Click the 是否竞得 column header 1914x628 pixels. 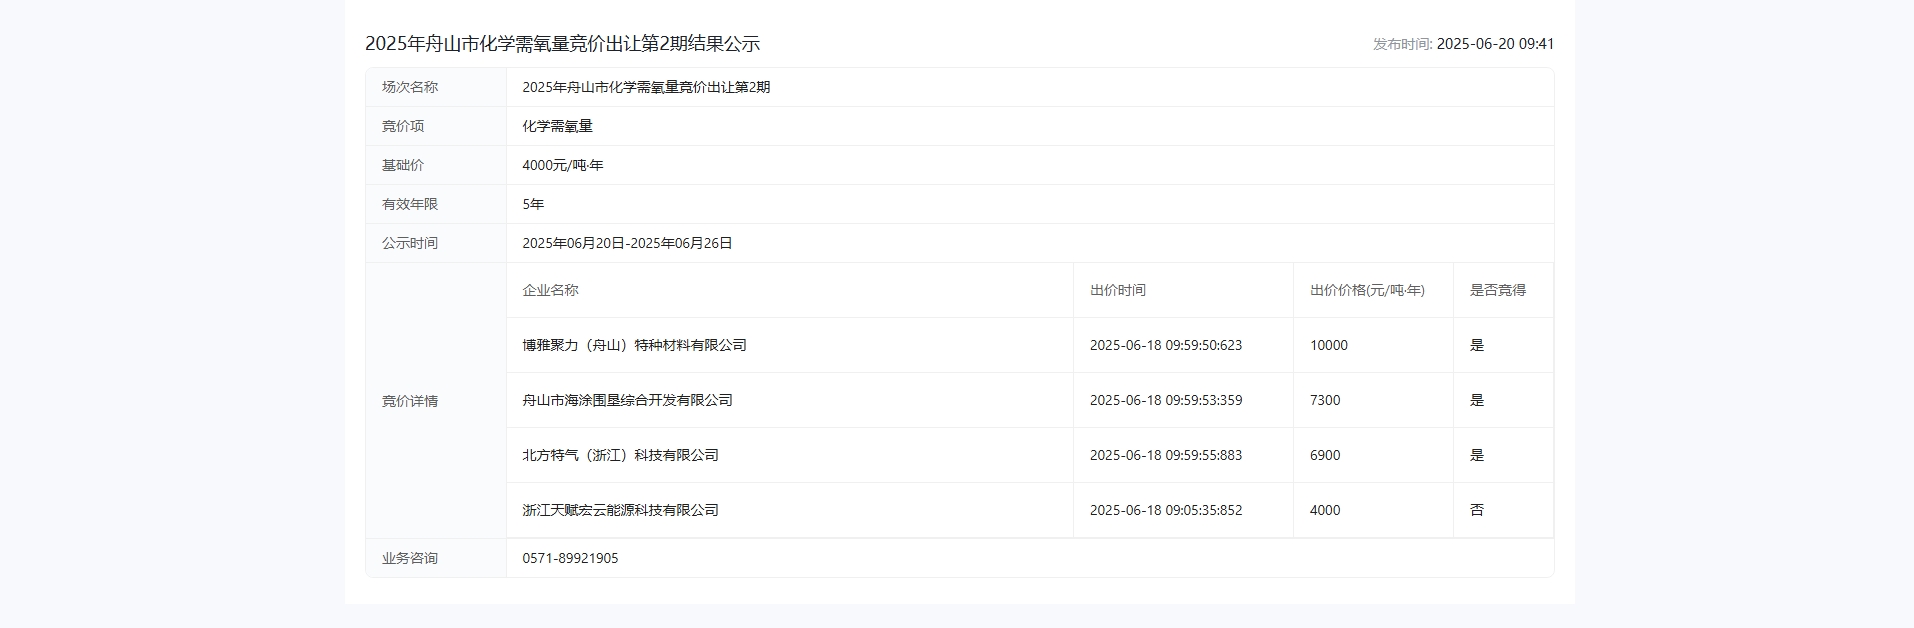point(1498,290)
